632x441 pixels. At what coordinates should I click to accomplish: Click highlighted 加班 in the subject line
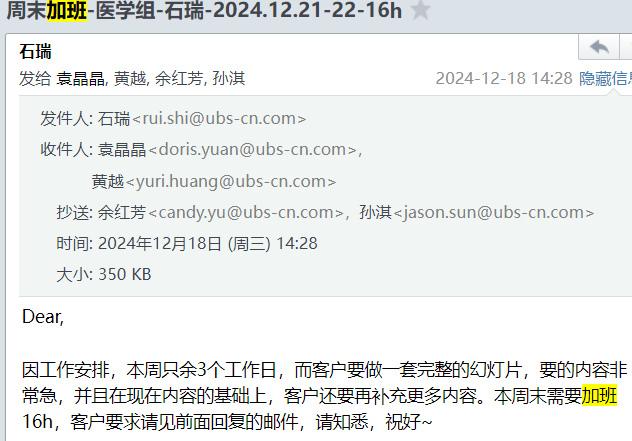[67, 10]
